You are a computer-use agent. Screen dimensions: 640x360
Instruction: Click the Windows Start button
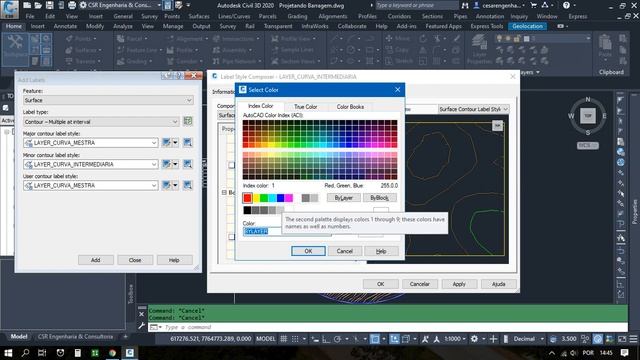(8, 353)
